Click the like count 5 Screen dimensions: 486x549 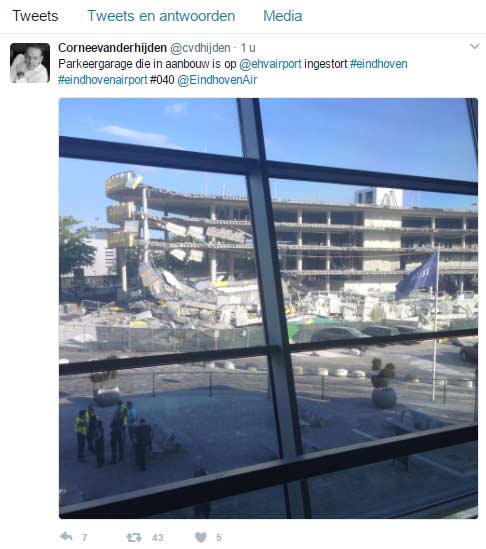[x=219, y=537]
